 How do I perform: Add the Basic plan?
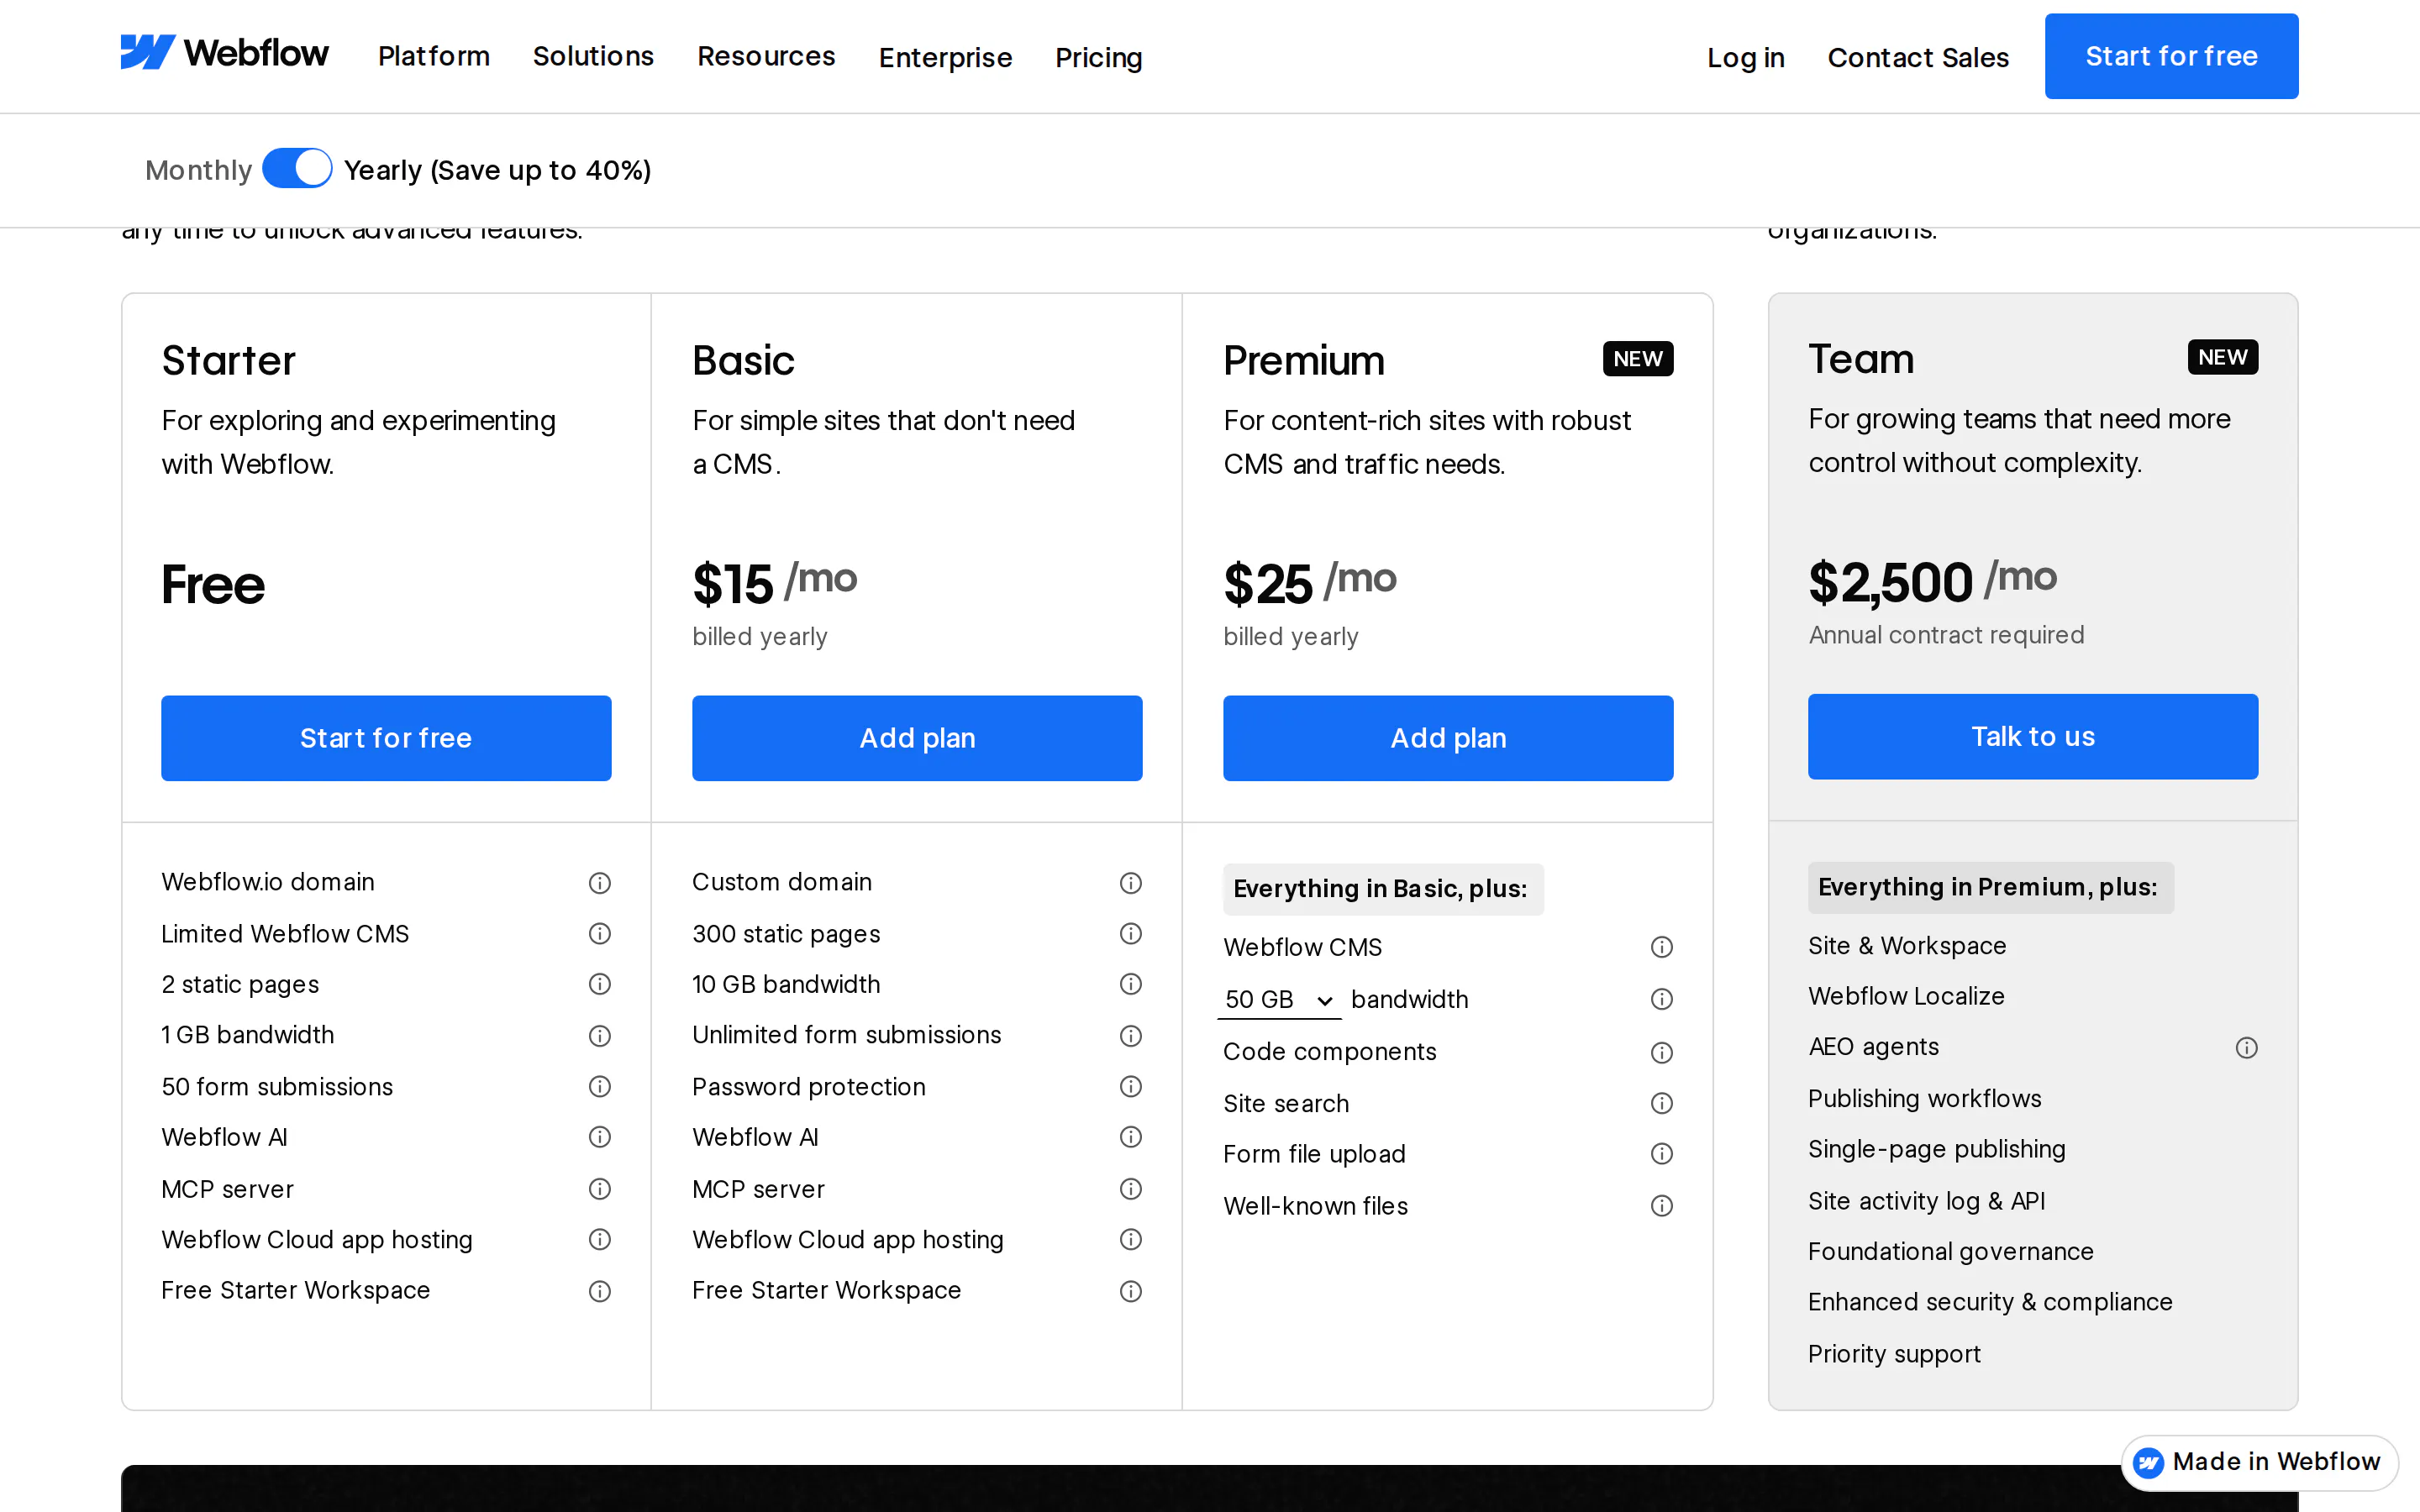(x=917, y=738)
